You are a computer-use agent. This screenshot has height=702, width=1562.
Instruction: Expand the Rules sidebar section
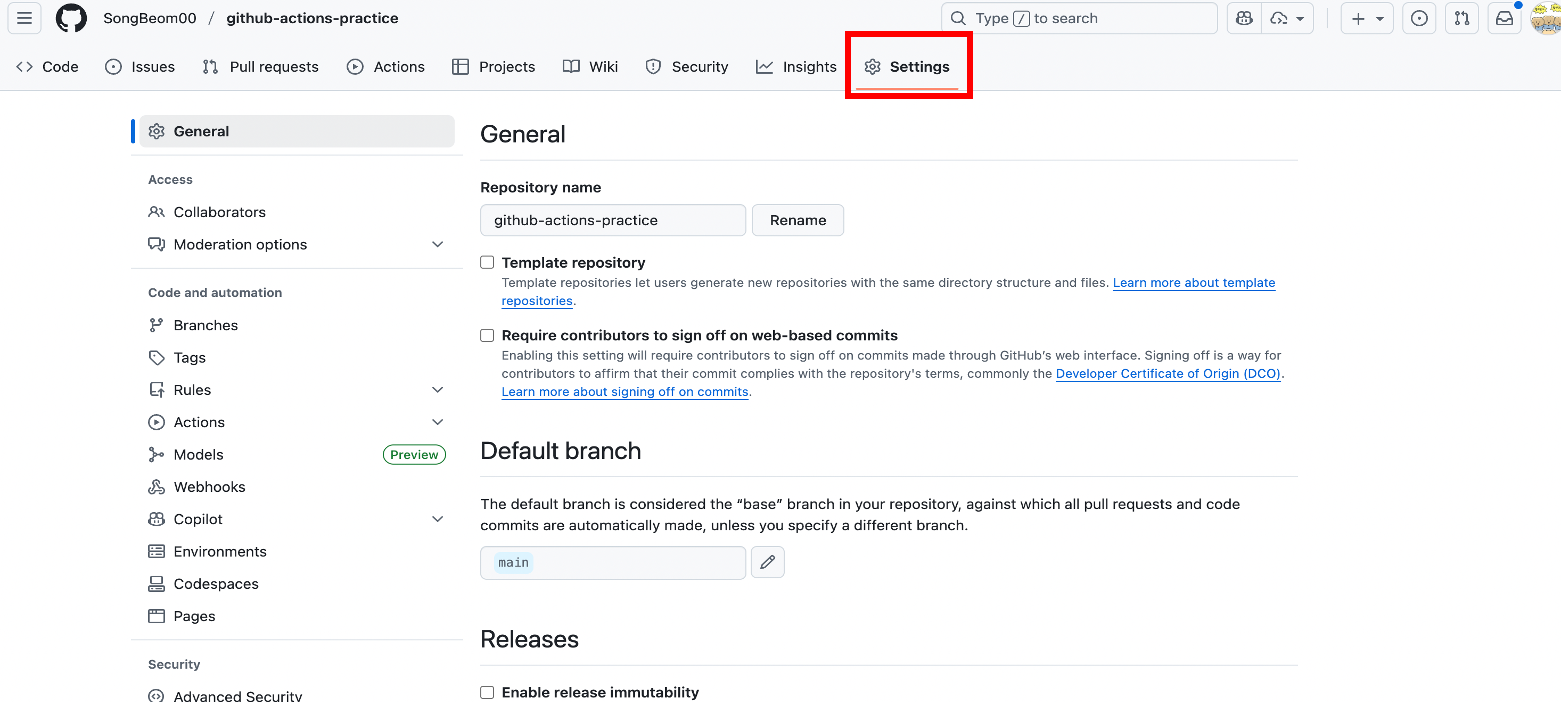[297, 390]
